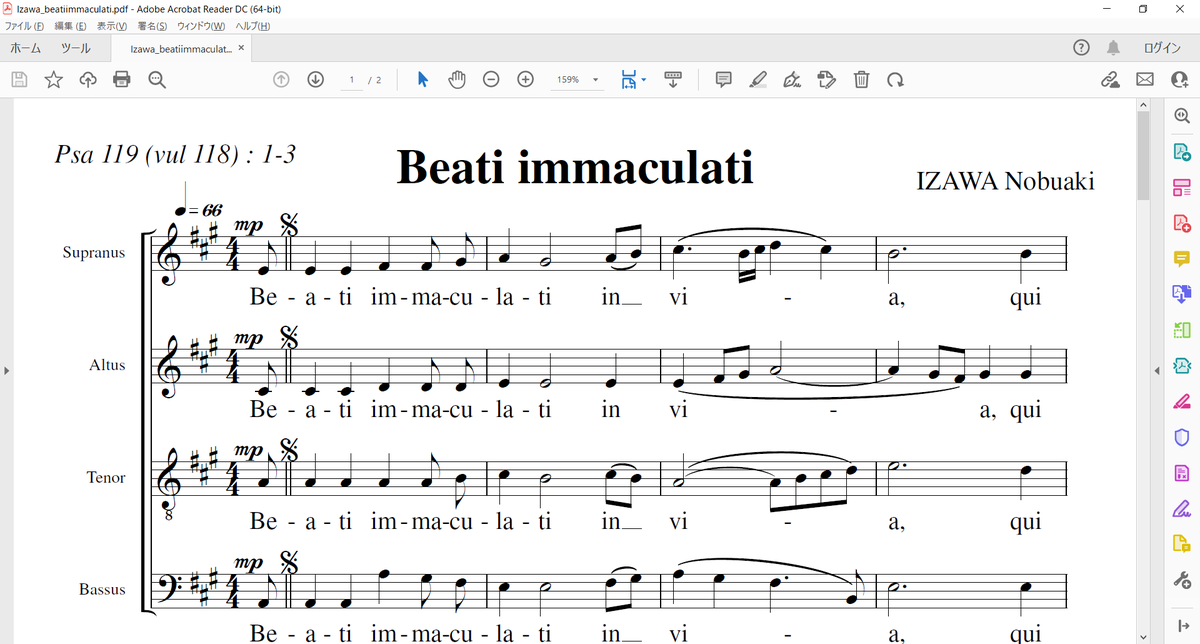Click the page number input field
This screenshot has width=1200, height=644.
click(x=351, y=80)
